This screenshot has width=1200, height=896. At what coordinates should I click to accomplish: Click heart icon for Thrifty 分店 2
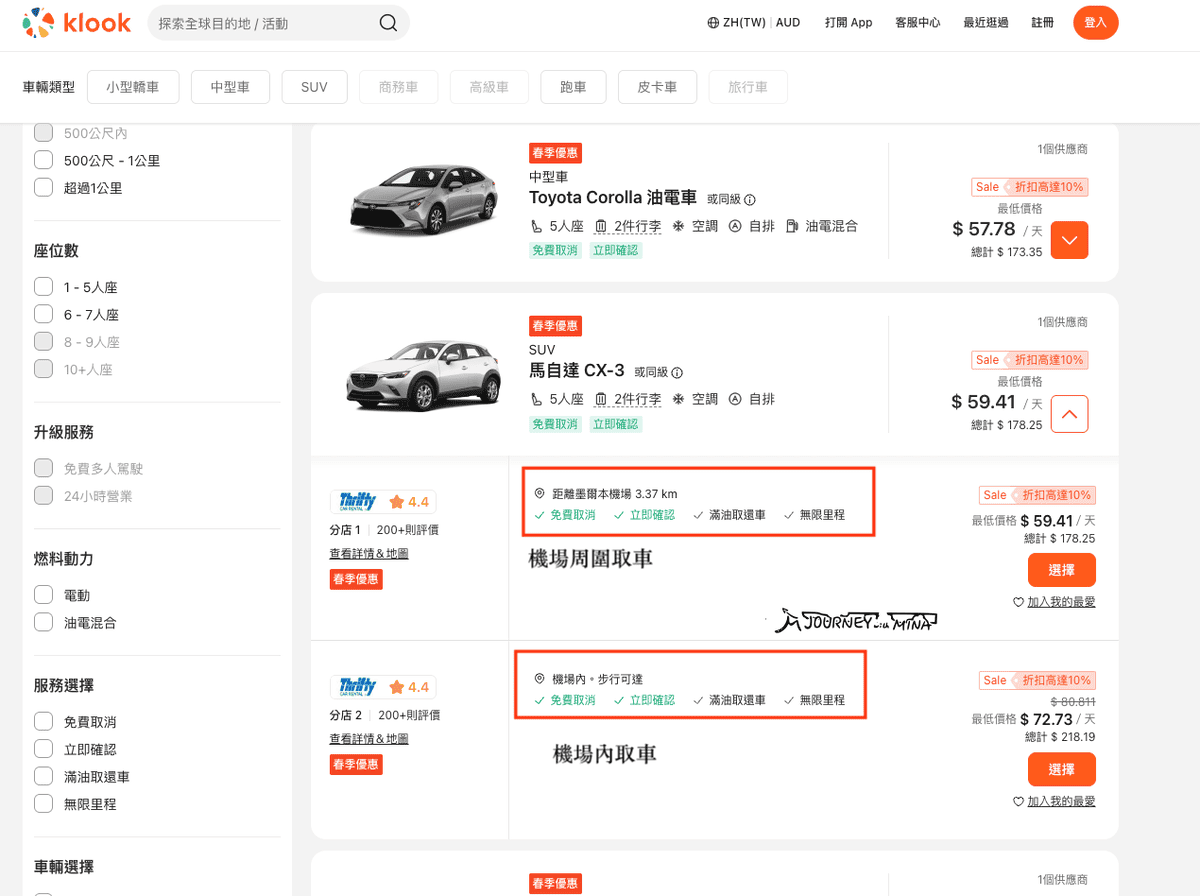pos(1019,801)
